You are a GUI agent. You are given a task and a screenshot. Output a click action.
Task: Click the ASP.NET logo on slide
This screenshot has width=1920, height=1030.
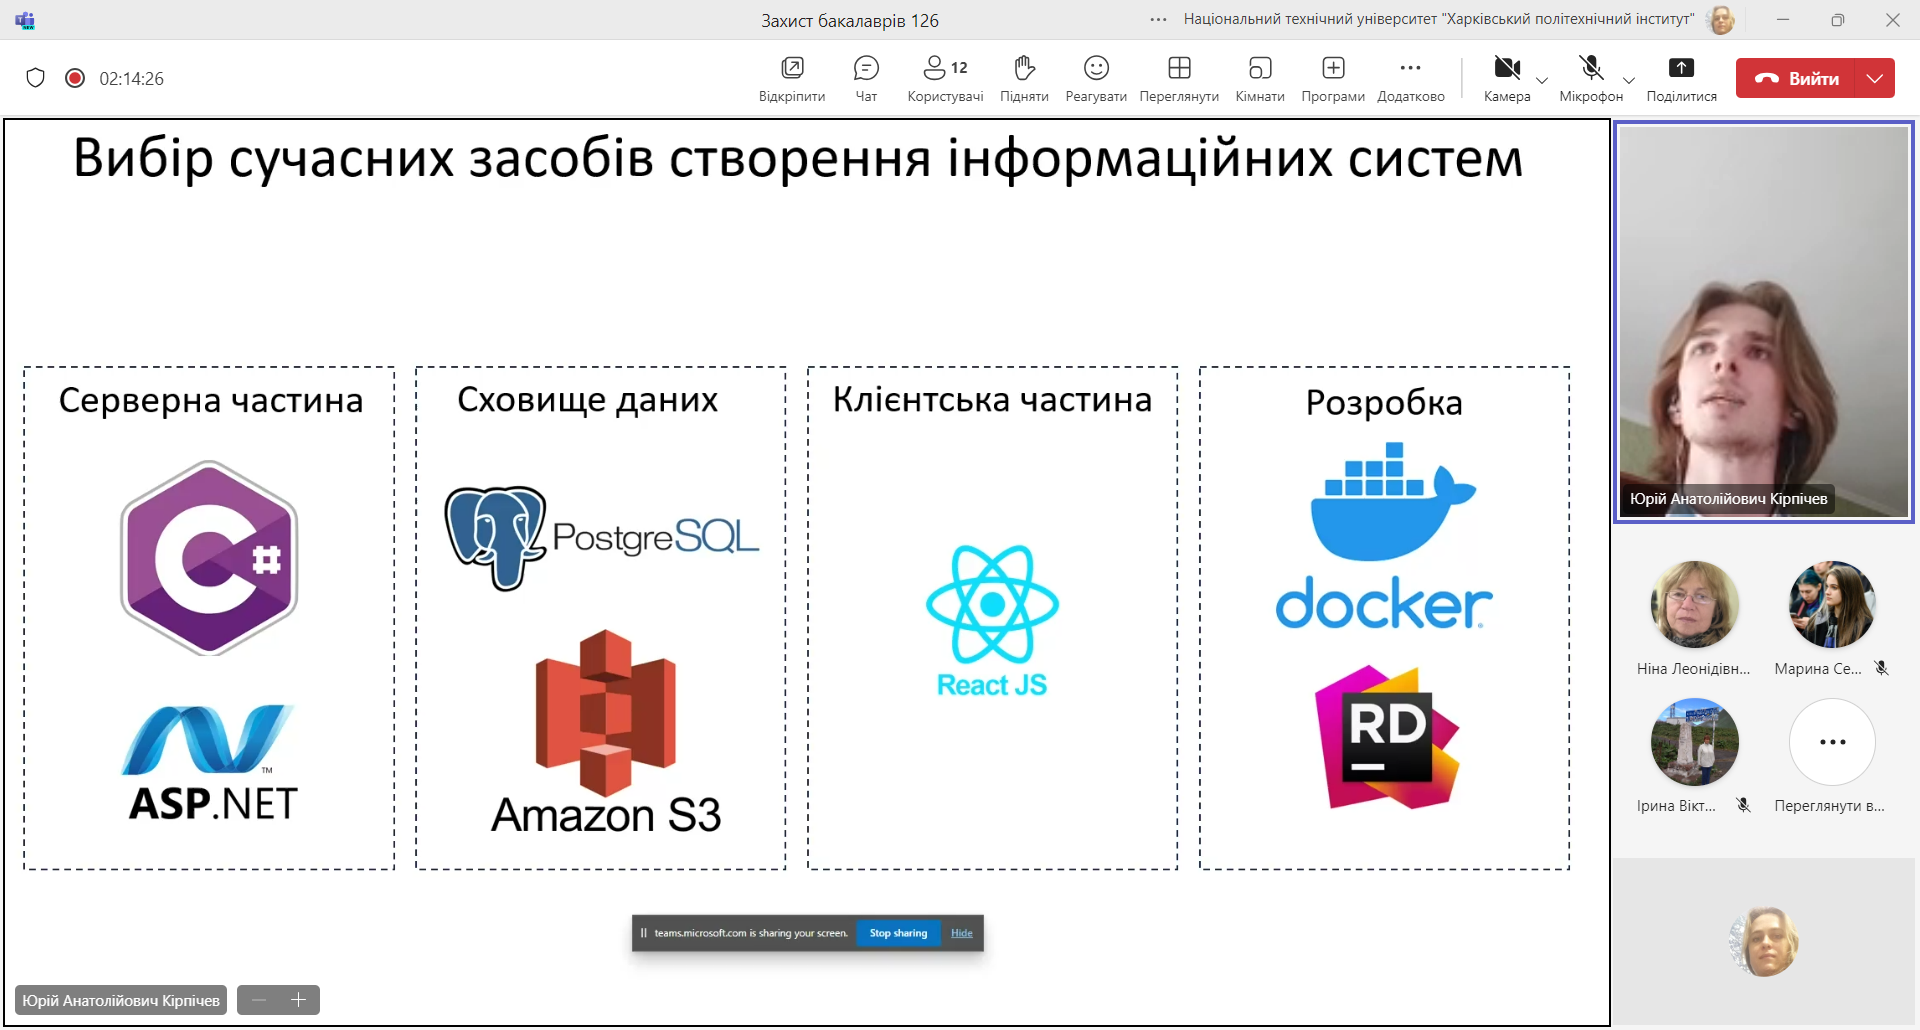pyautogui.click(x=212, y=762)
